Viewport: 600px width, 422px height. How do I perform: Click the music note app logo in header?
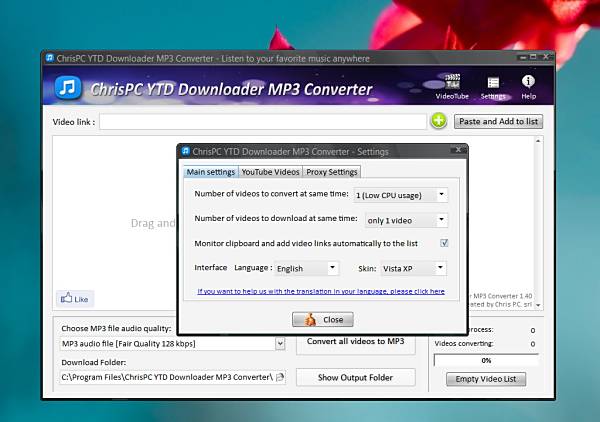click(68, 88)
